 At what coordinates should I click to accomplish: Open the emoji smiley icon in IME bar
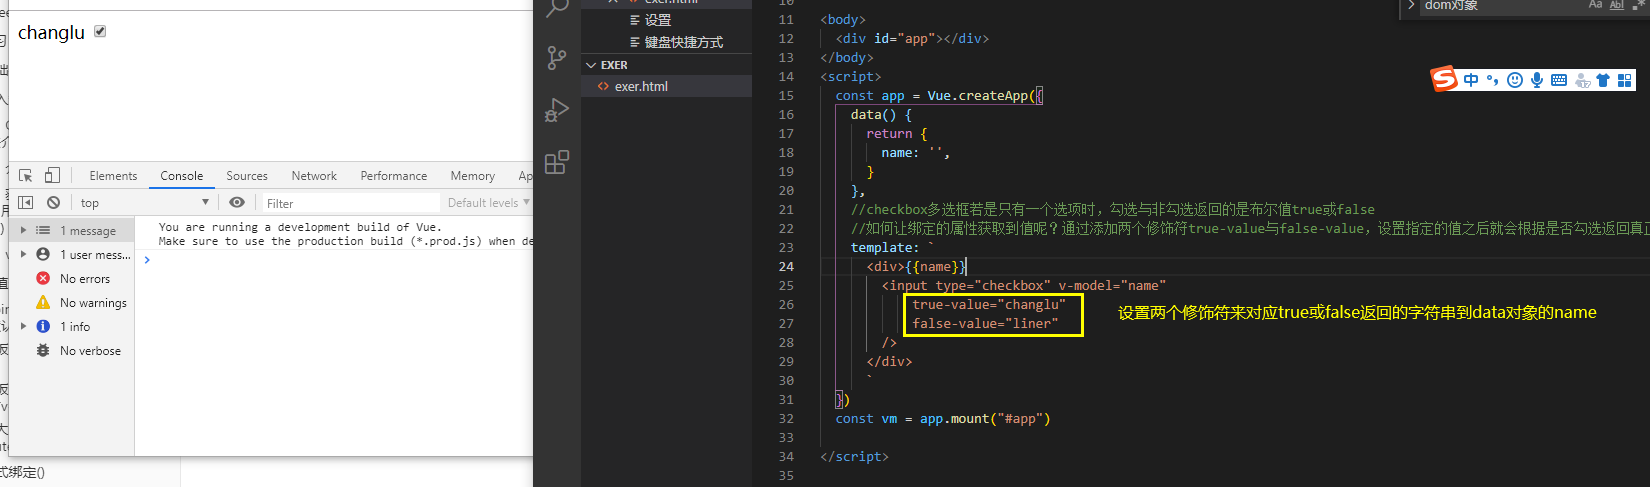pos(1515,80)
